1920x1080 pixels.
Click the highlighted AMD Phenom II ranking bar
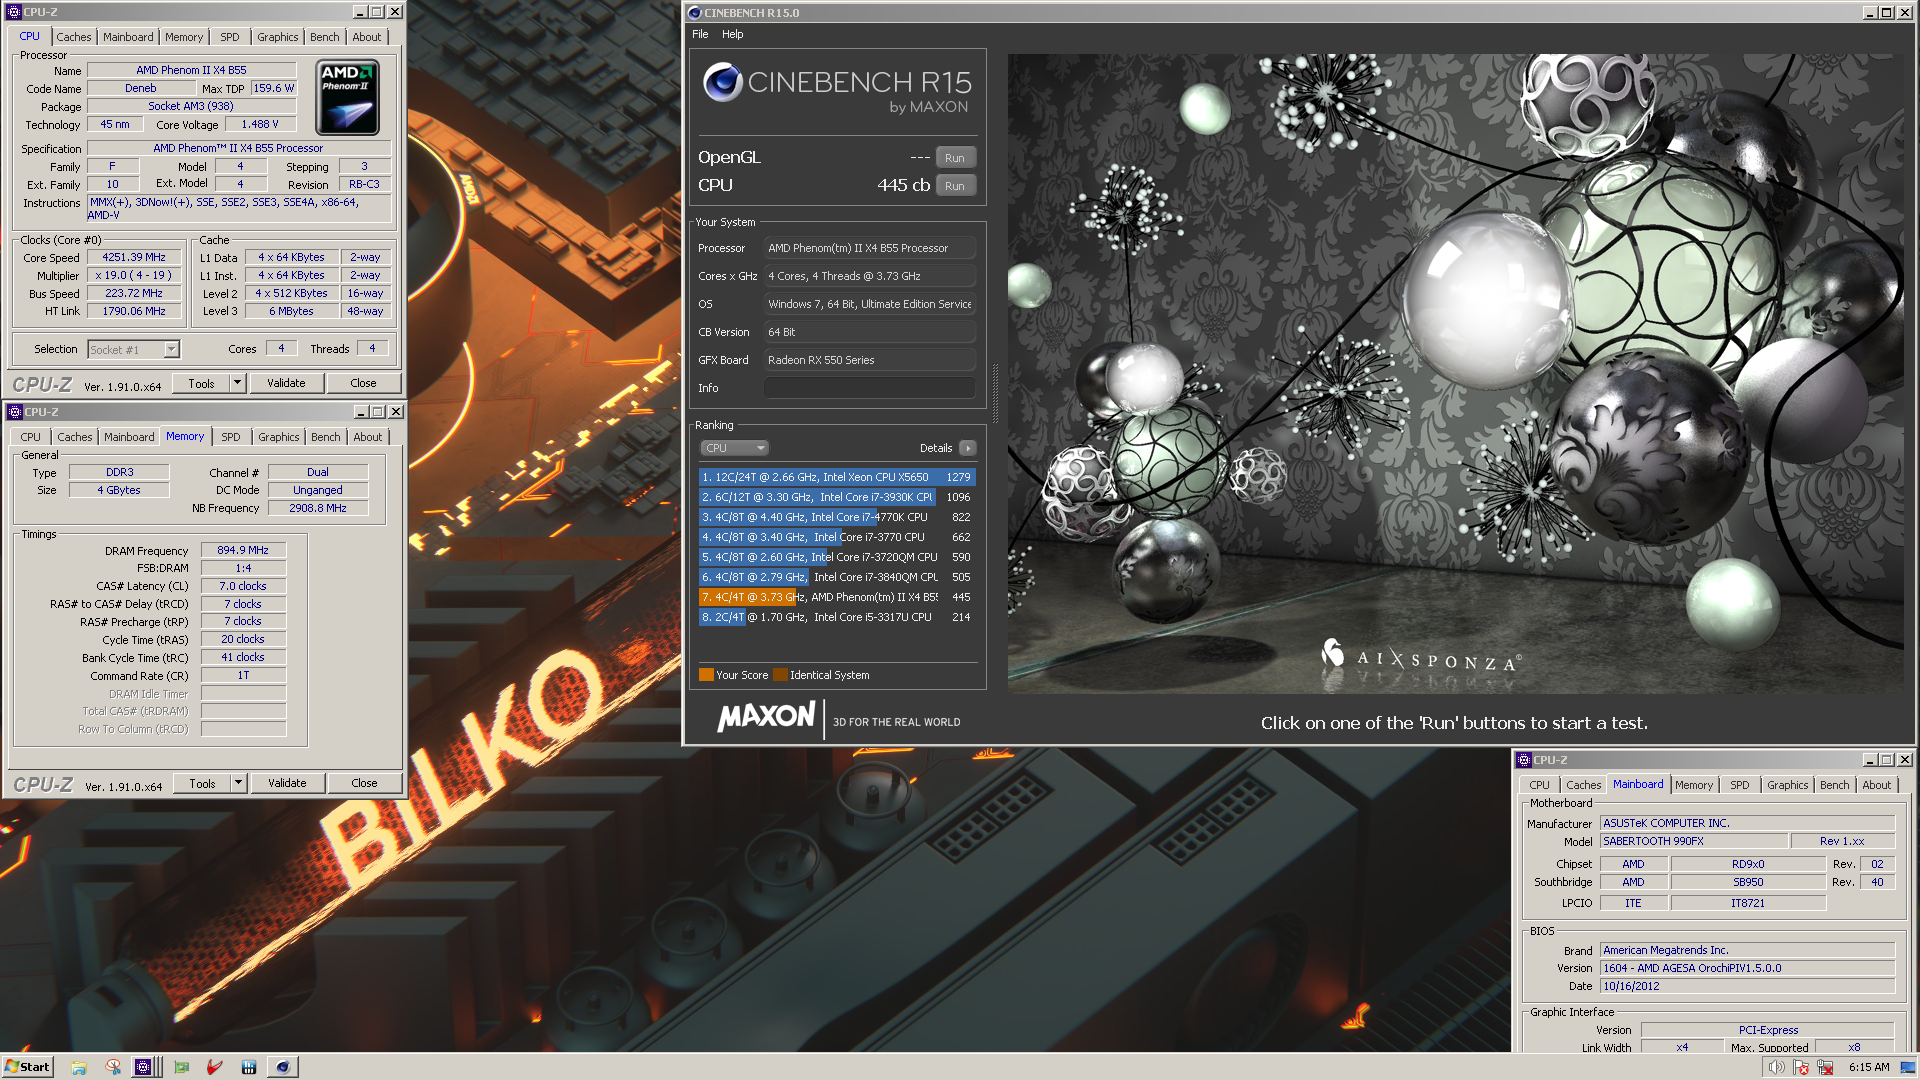(x=836, y=597)
